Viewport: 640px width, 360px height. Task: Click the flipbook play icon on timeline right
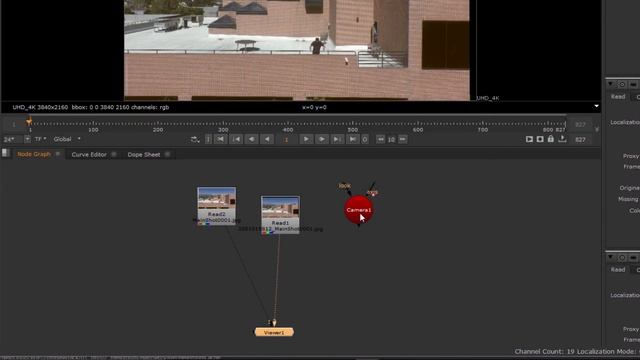click(x=529, y=139)
